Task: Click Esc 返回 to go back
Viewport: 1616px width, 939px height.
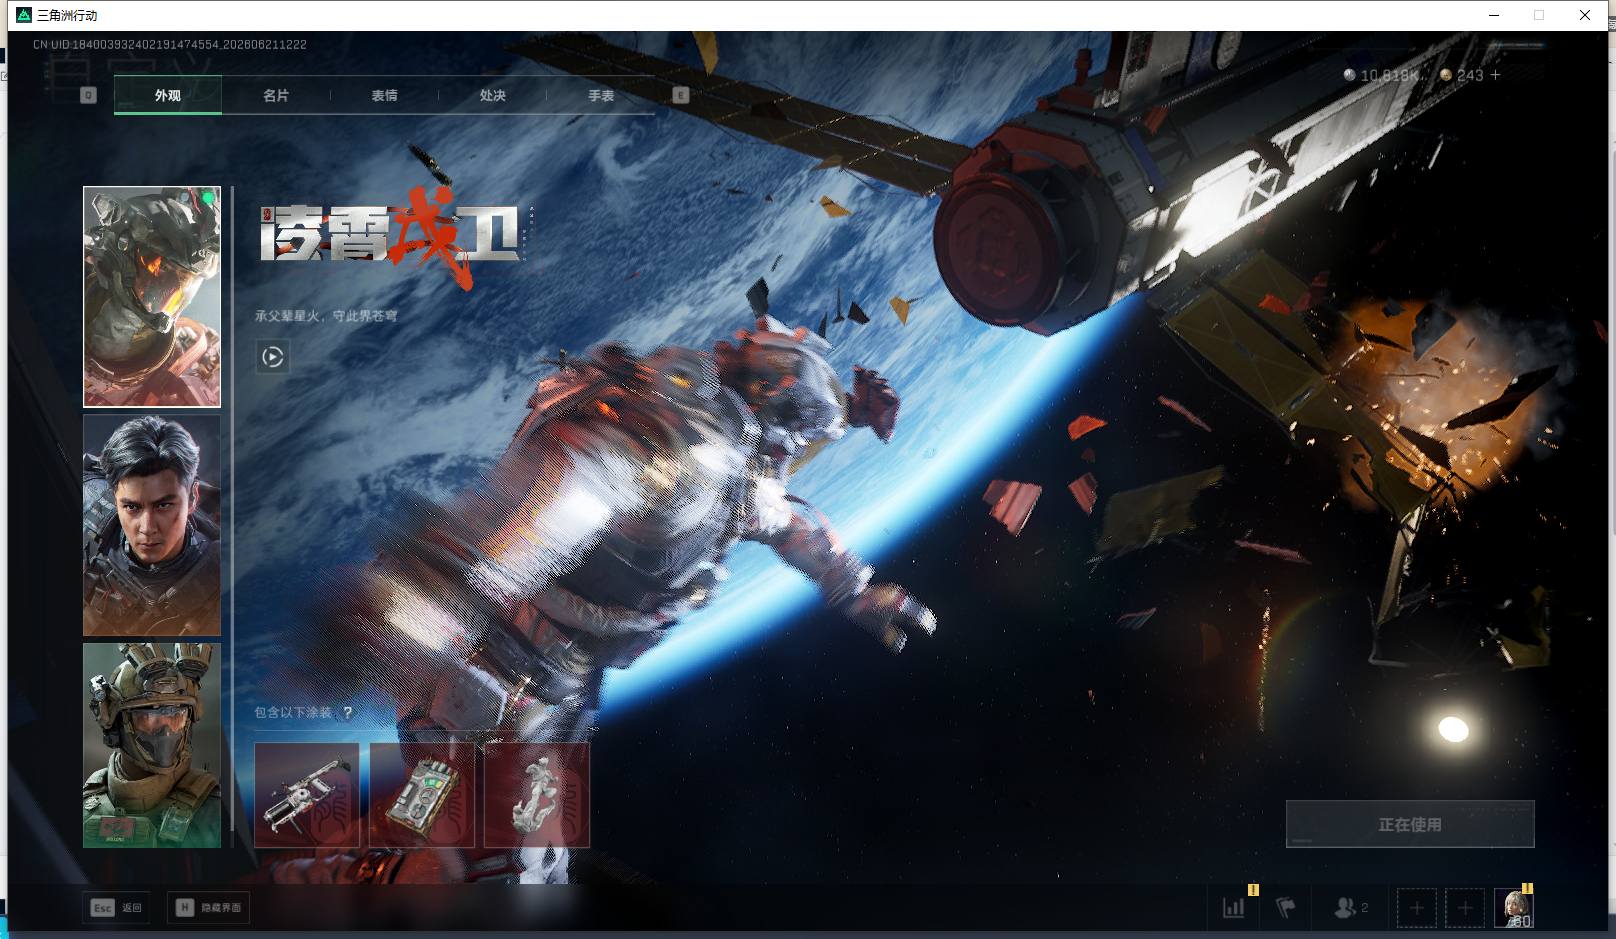Action: click(117, 908)
